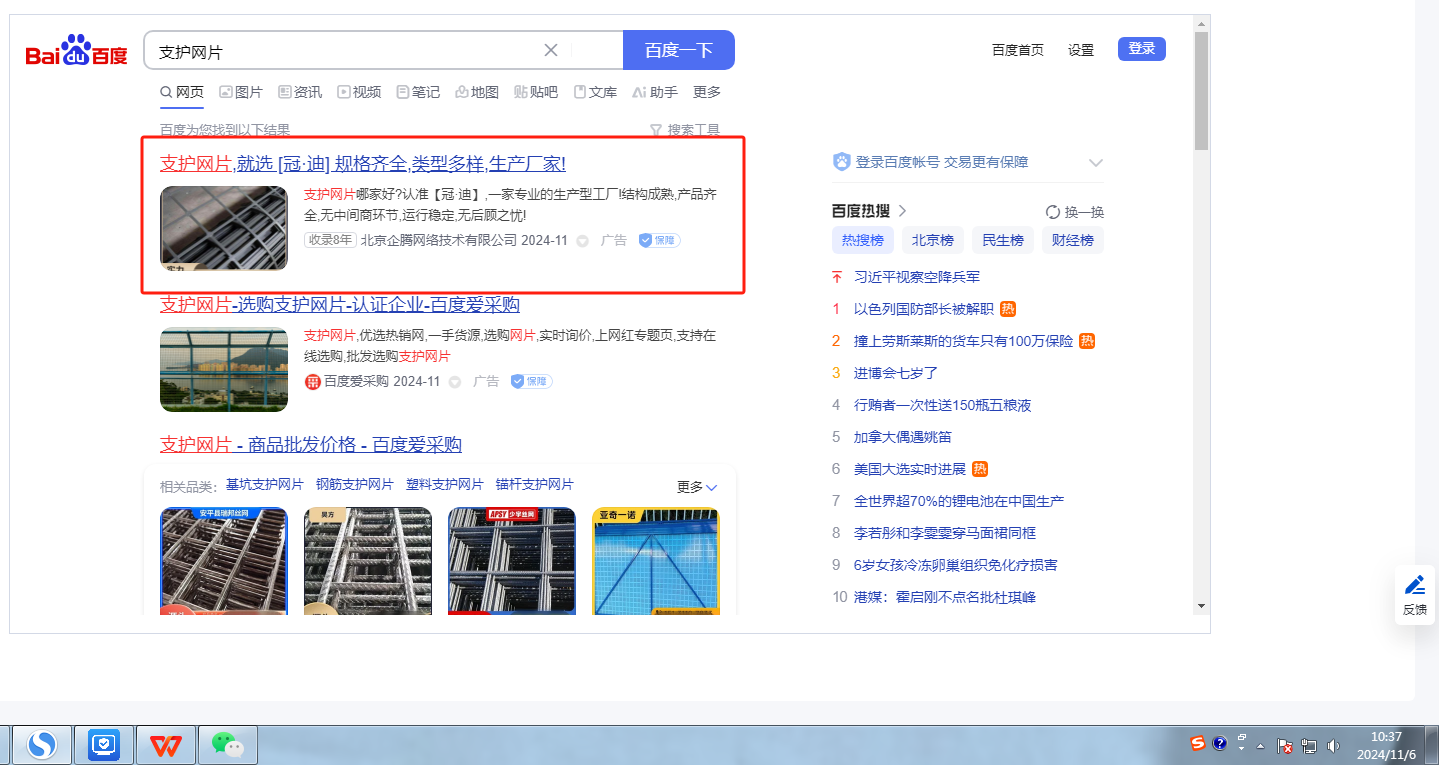Open 支护网片 - 商品批发价格 - 百度爱采购 link
The height and width of the screenshot is (765, 1439).
[x=311, y=445]
